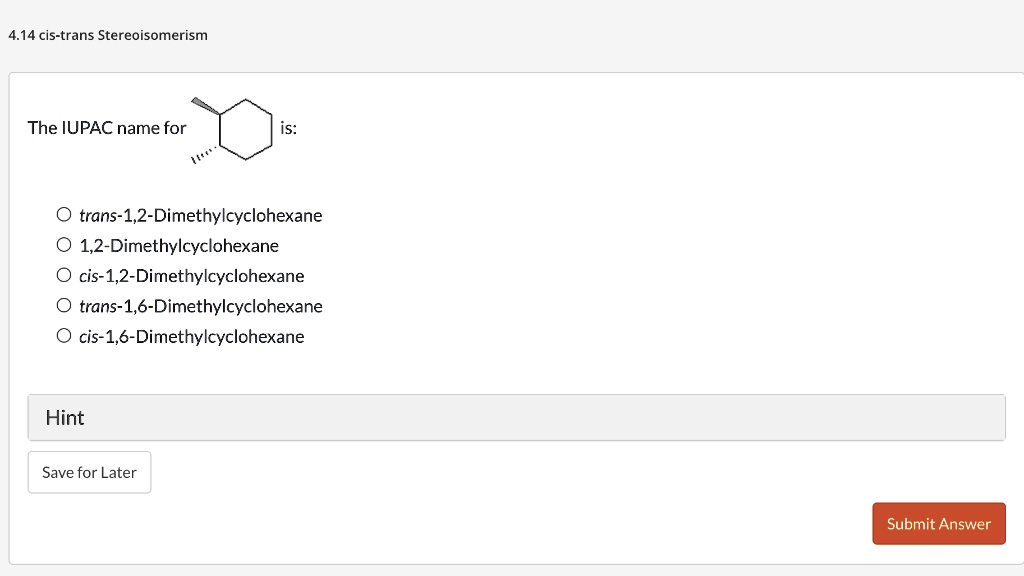1024x576 pixels.
Task: Click the hexagon ring in the structure
Action: [244, 128]
